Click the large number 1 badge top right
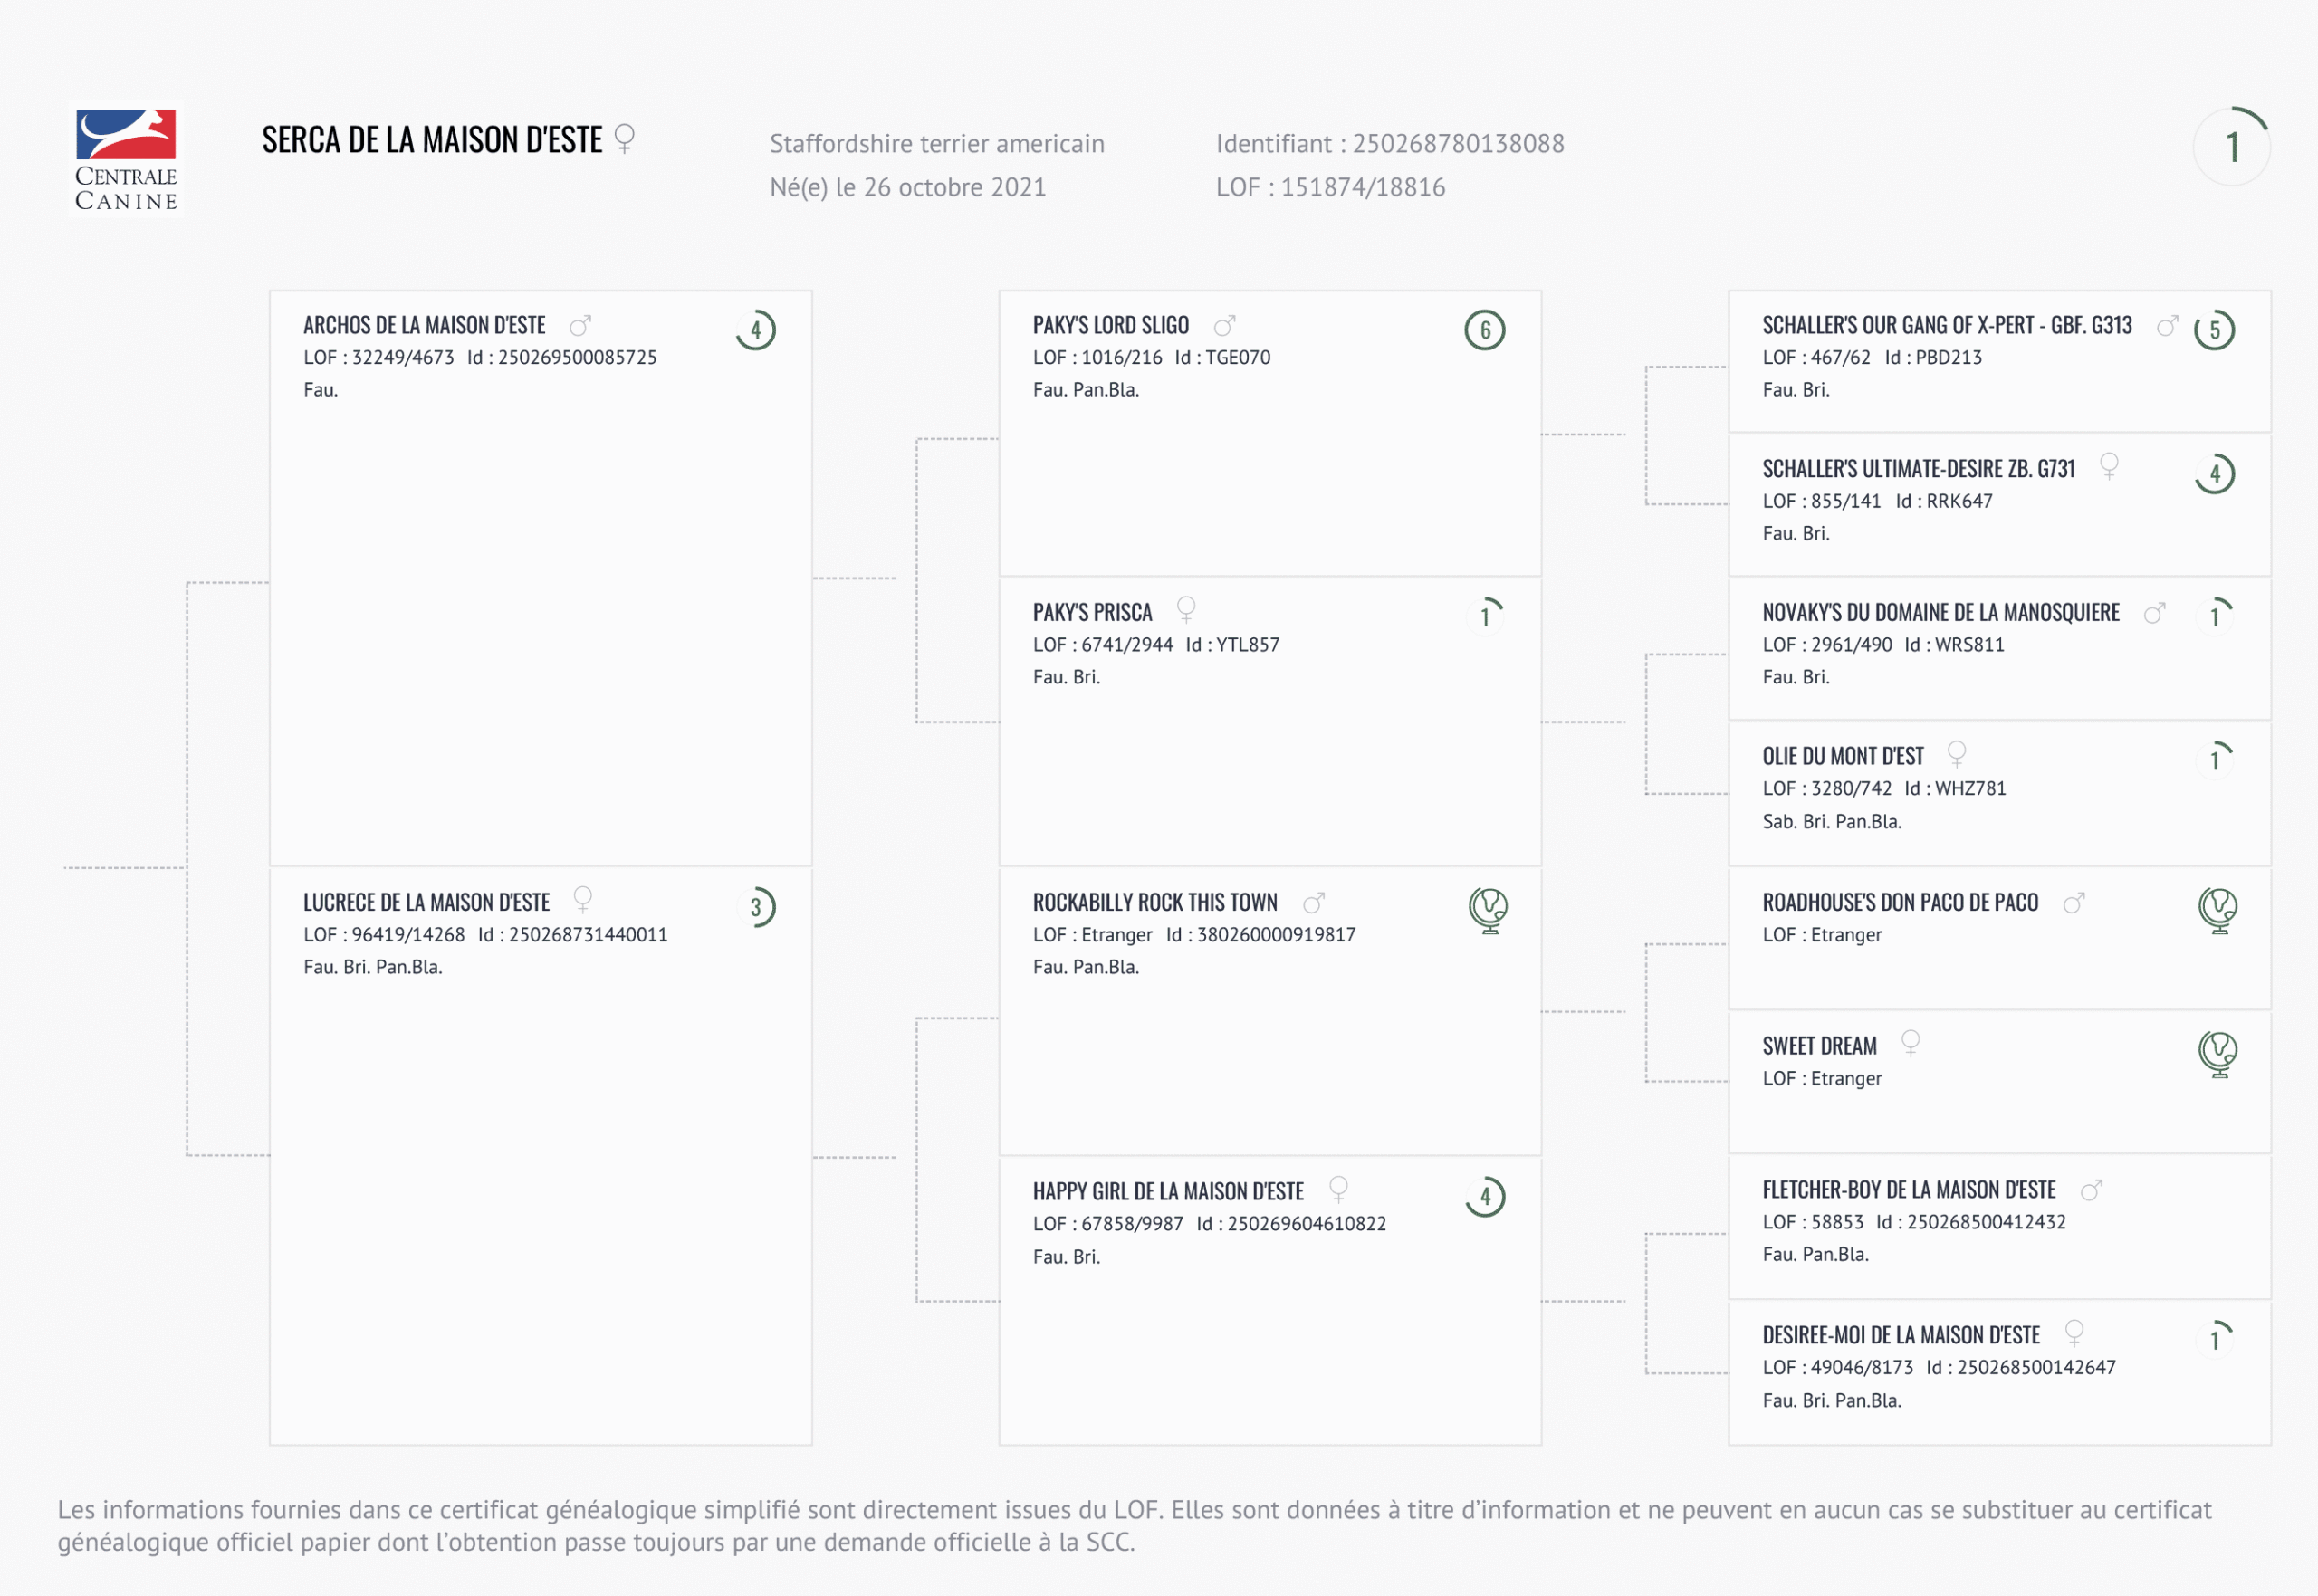The width and height of the screenshot is (2318, 1596). (2231, 147)
